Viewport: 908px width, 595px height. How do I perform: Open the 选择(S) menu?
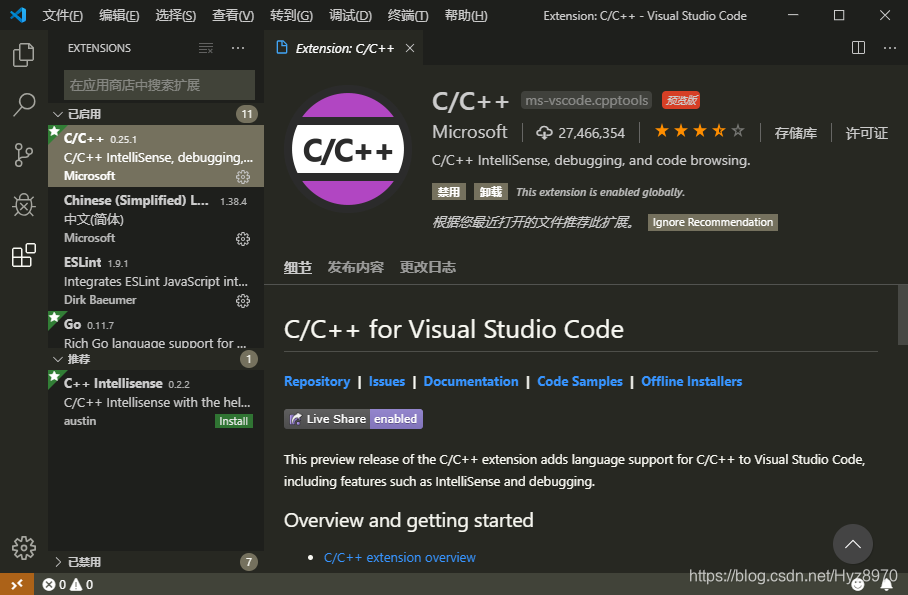click(175, 16)
